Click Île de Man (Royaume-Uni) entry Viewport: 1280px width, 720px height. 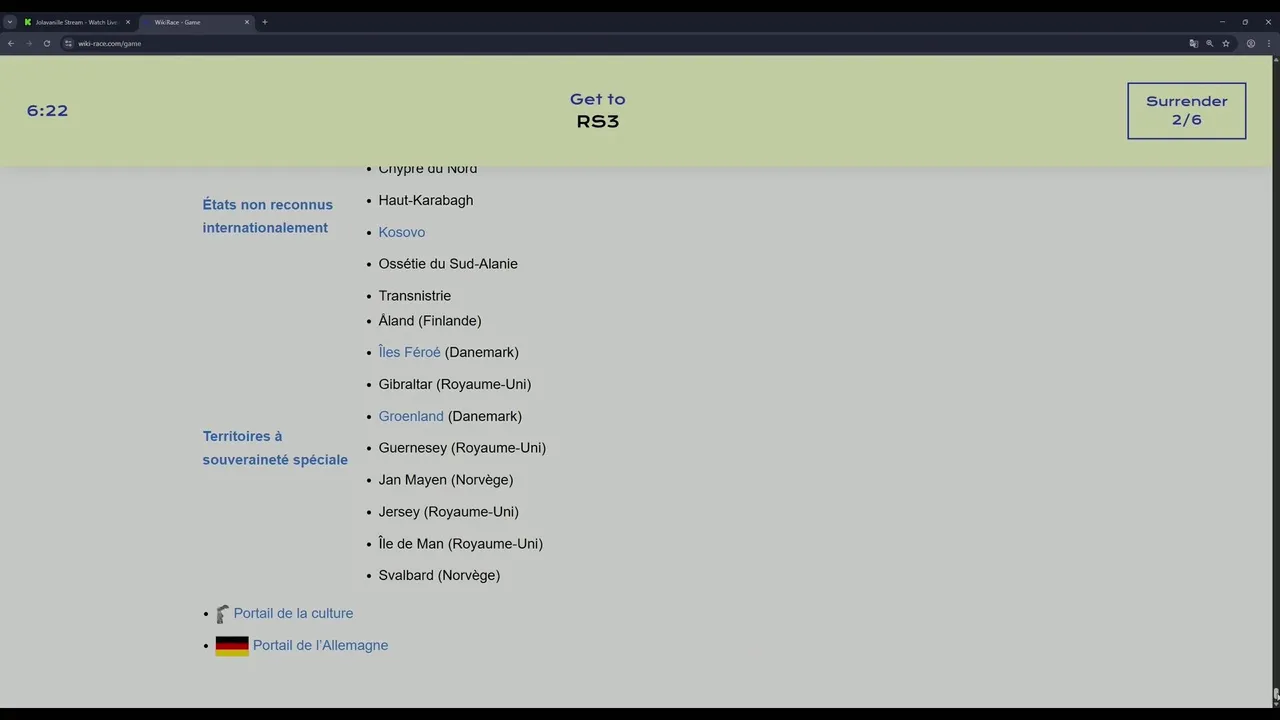coord(461,544)
